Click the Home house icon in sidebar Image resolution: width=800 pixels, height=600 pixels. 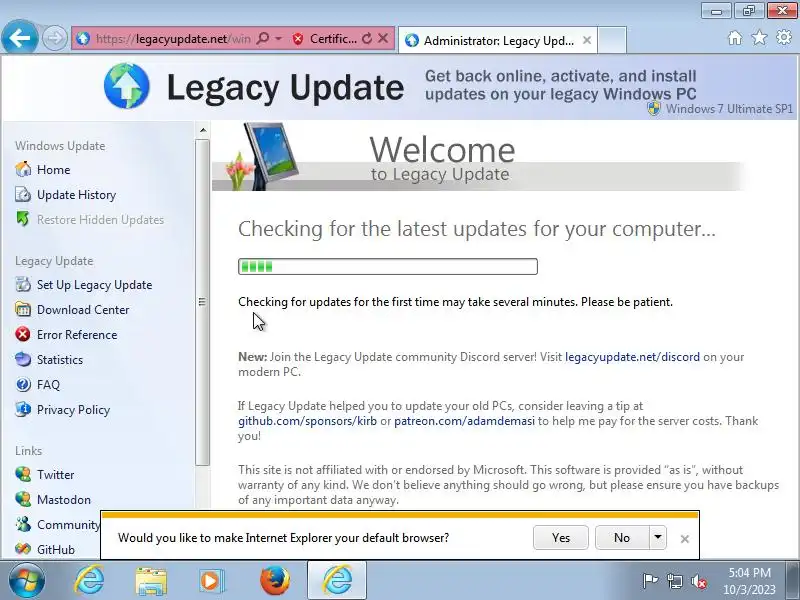point(23,169)
